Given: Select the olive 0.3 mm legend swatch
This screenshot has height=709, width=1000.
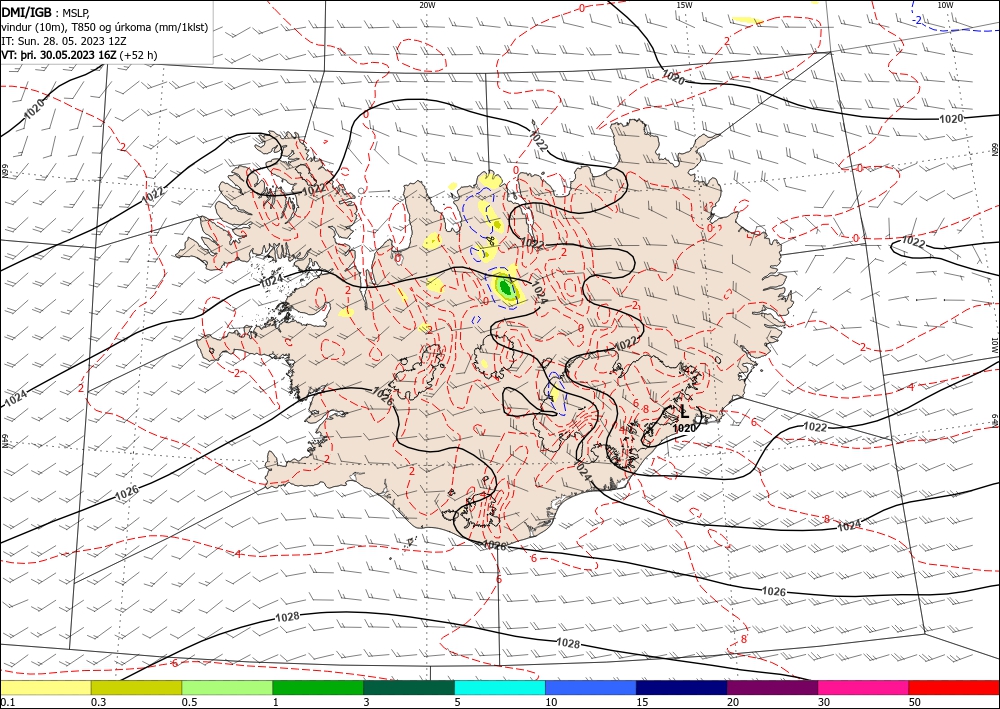Looking at the screenshot, I should click(x=136, y=687).
